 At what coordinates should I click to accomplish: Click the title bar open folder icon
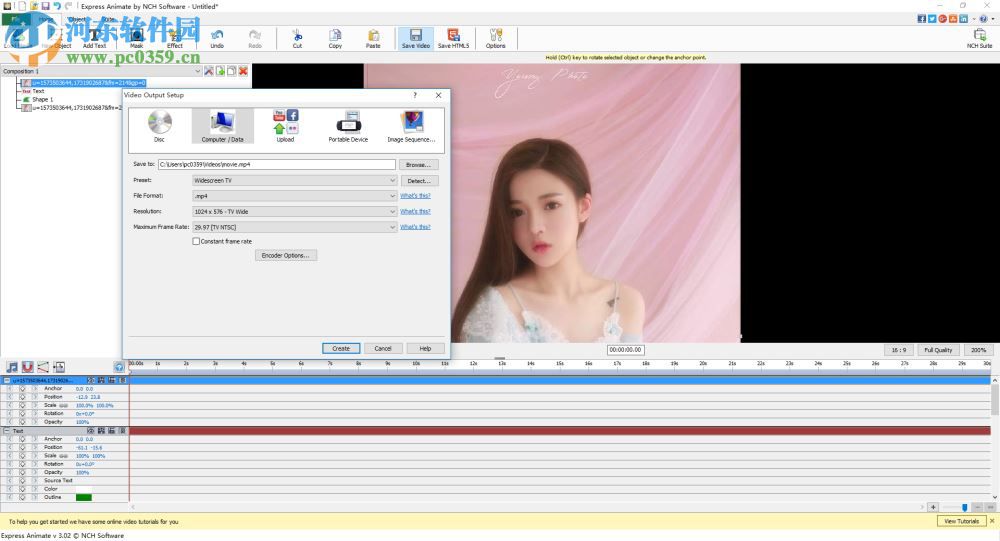tap(34, 6)
